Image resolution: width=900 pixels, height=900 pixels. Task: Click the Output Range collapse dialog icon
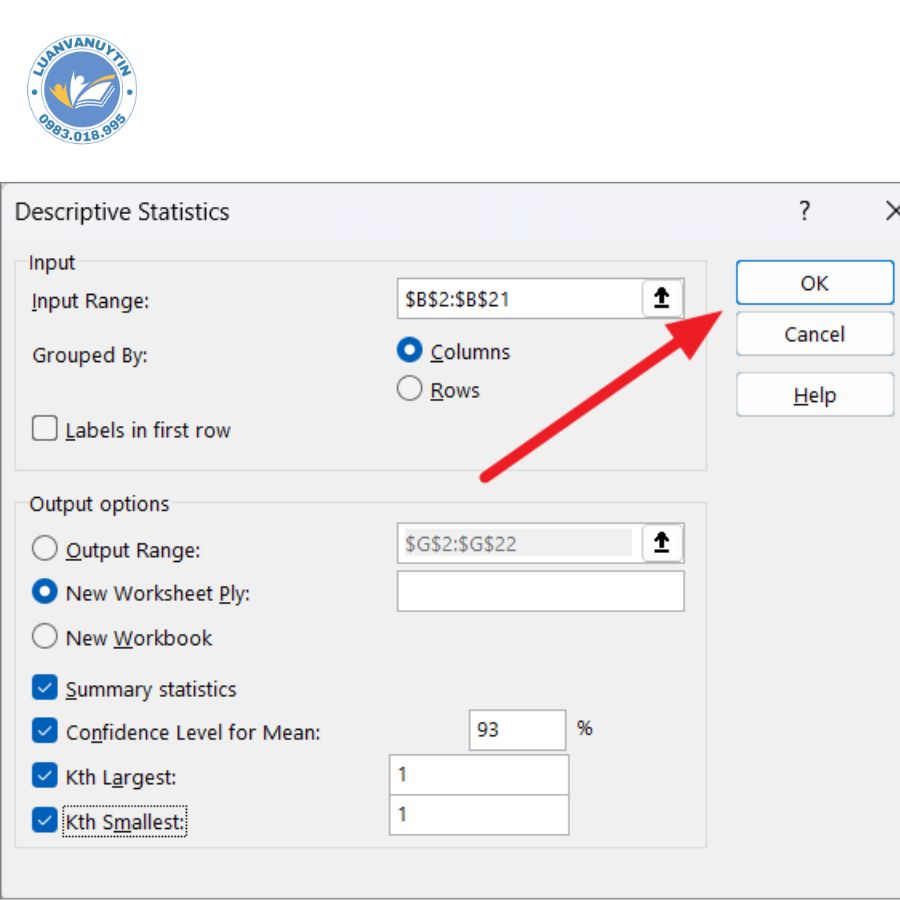click(661, 543)
